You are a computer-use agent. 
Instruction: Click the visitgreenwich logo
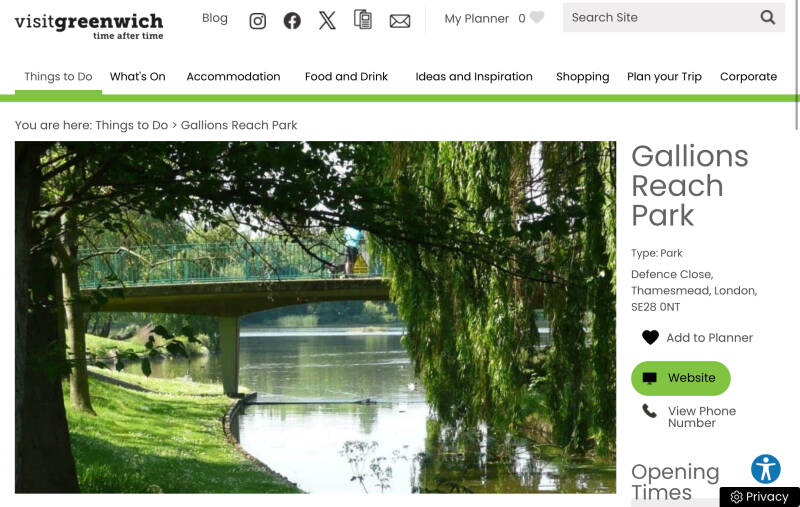(89, 27)
